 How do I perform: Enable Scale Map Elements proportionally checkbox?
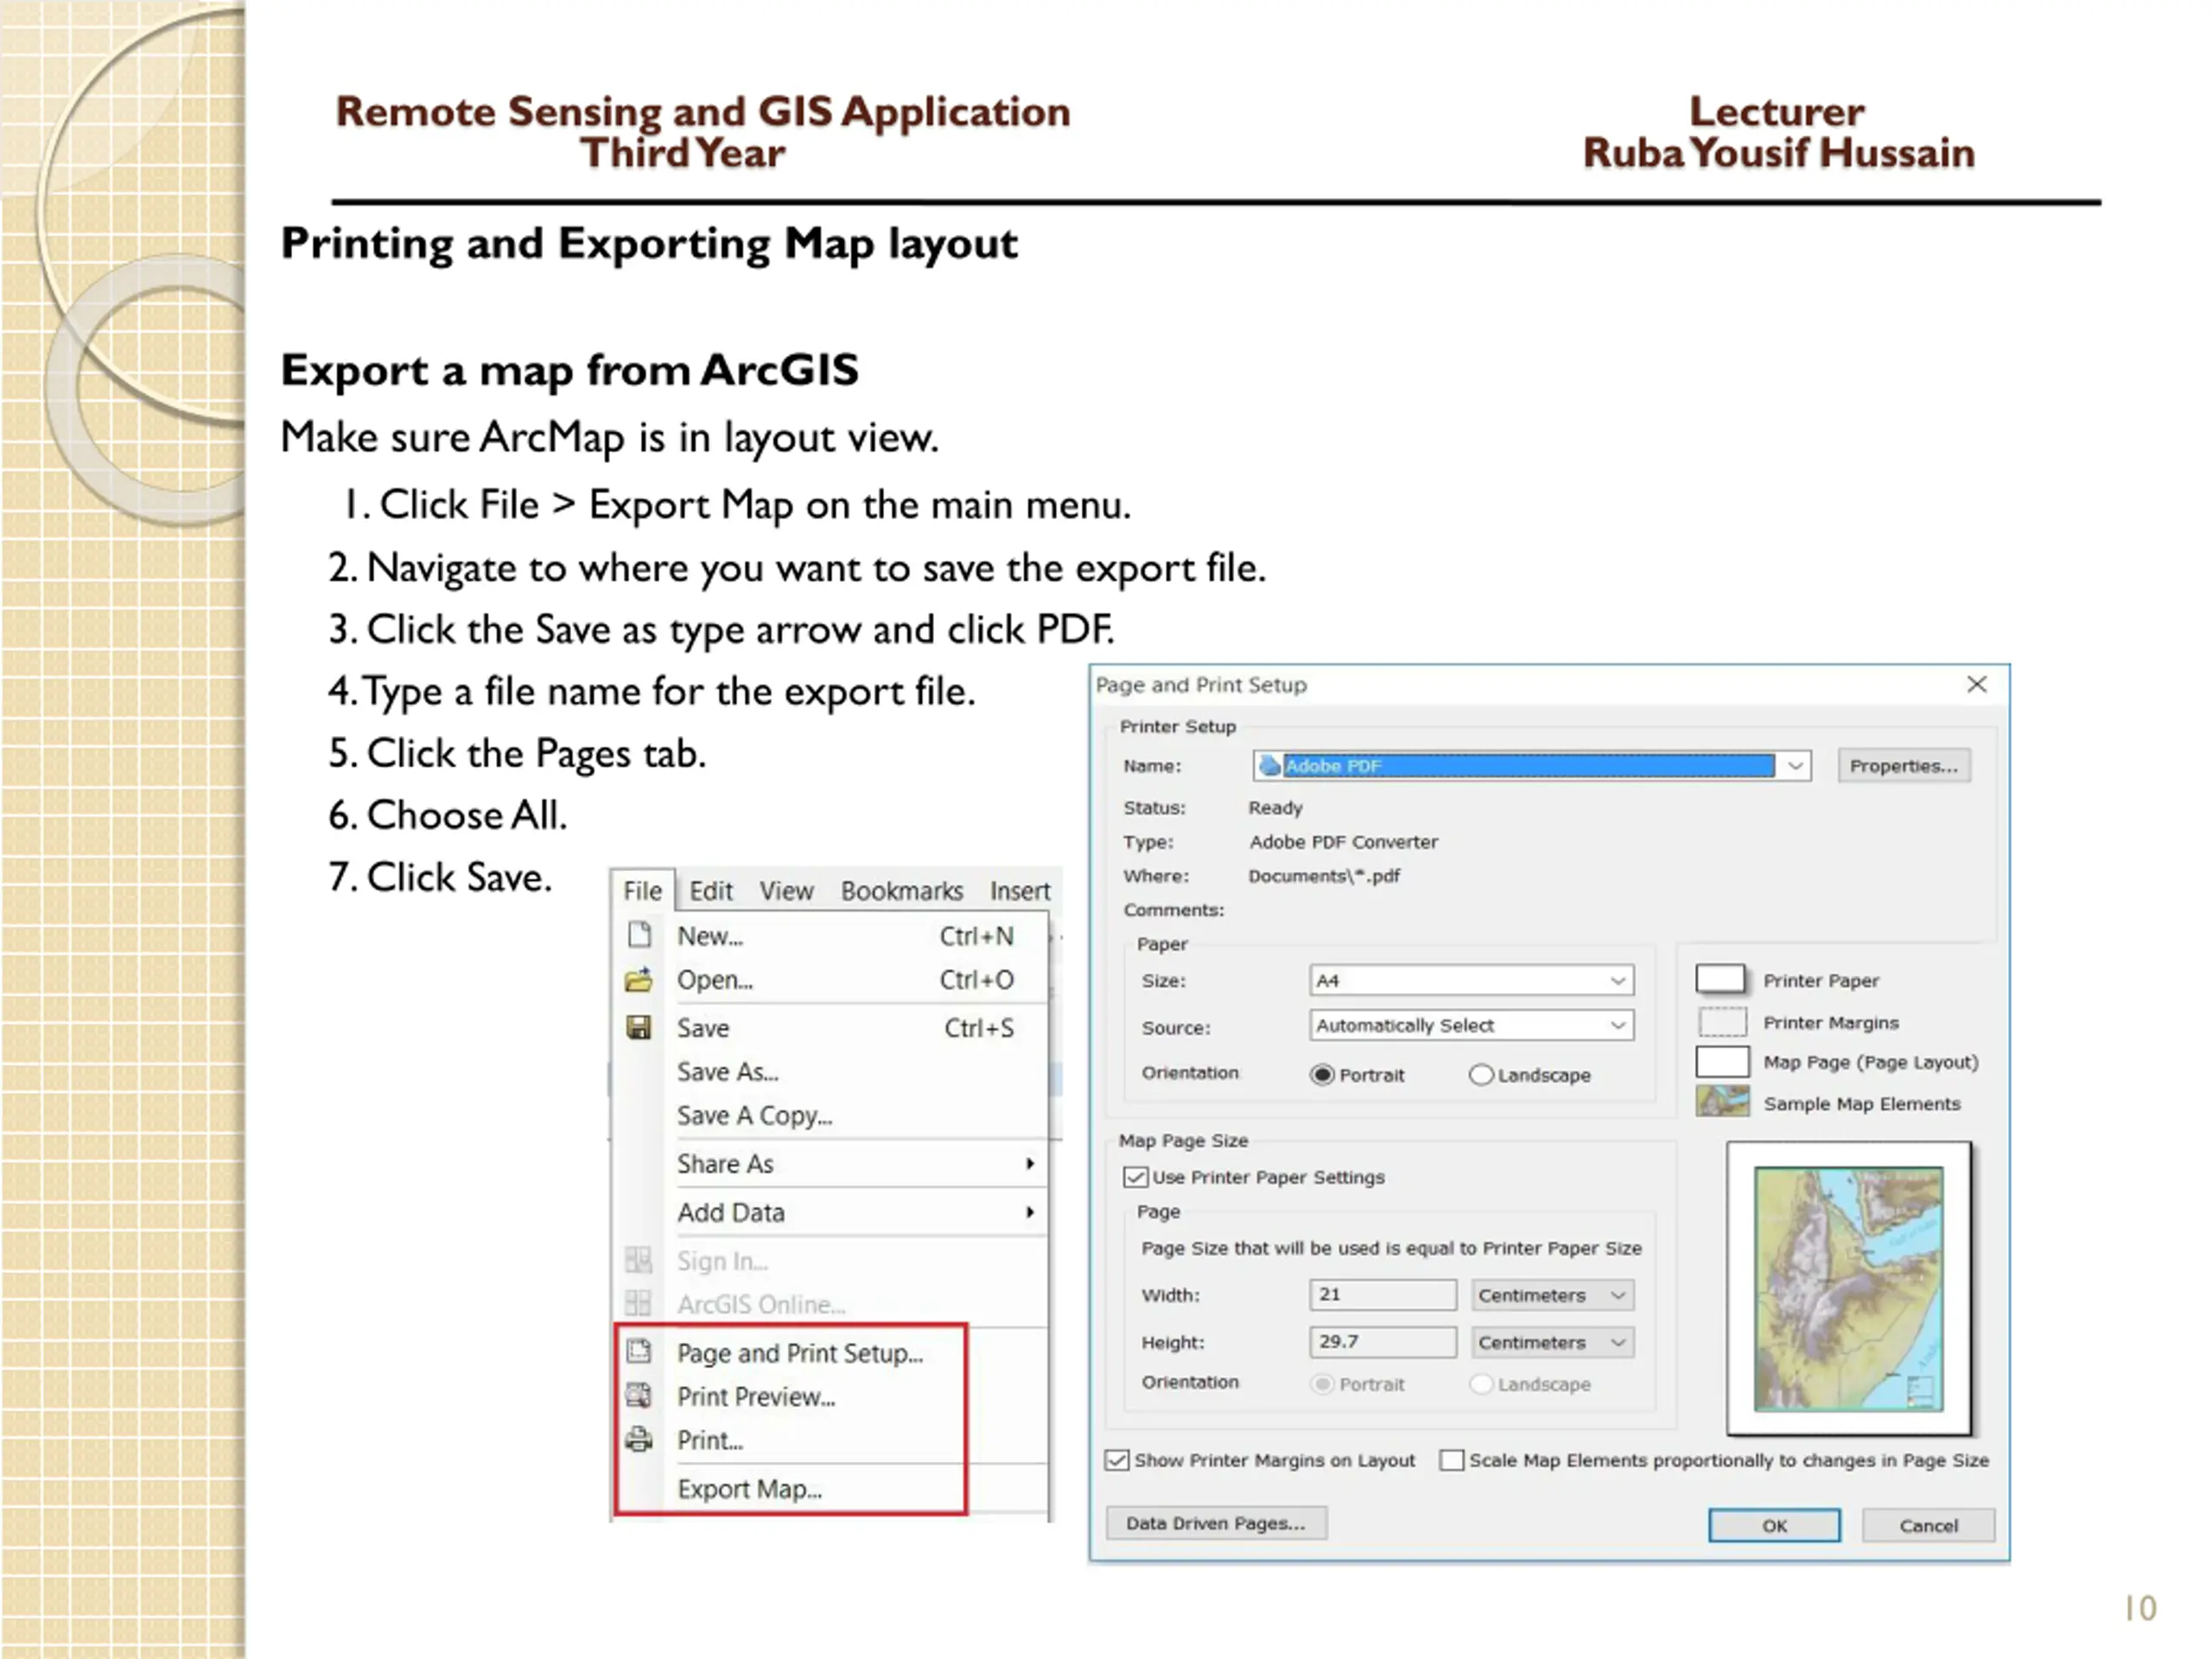point(1451,1460)
